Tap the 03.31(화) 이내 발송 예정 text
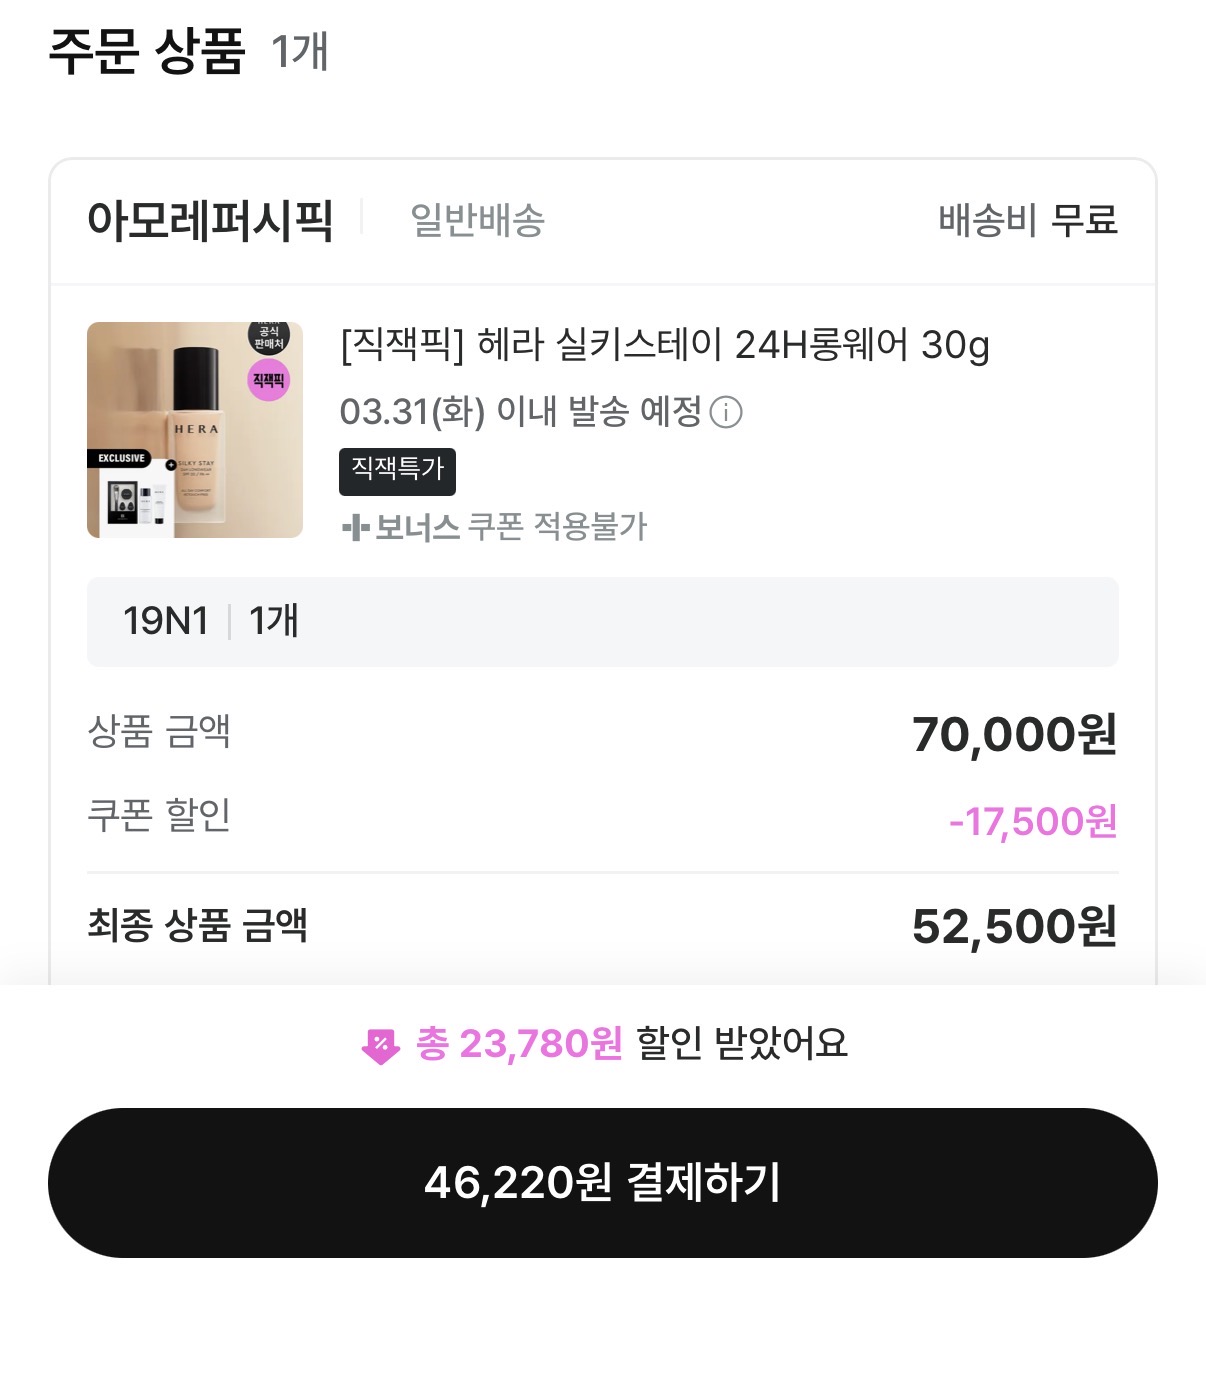The width and height of the screenshot is (1206, 1384). pos(520,411)
